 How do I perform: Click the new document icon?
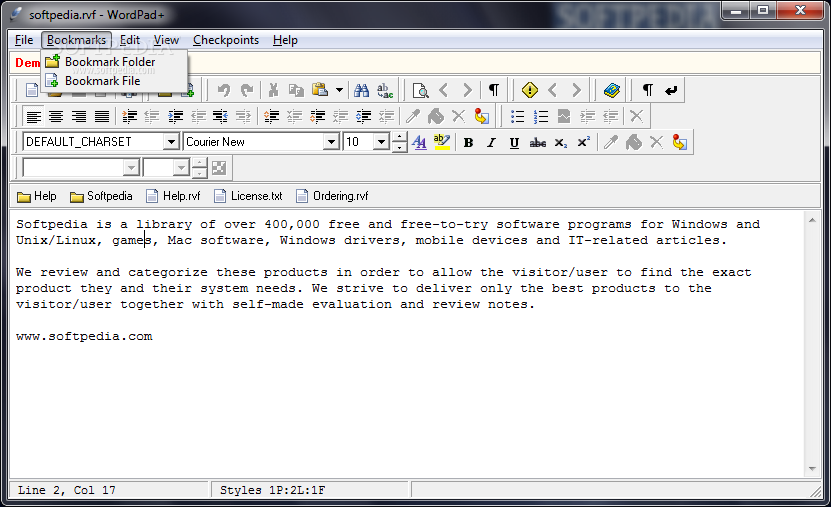coord(32,91)
